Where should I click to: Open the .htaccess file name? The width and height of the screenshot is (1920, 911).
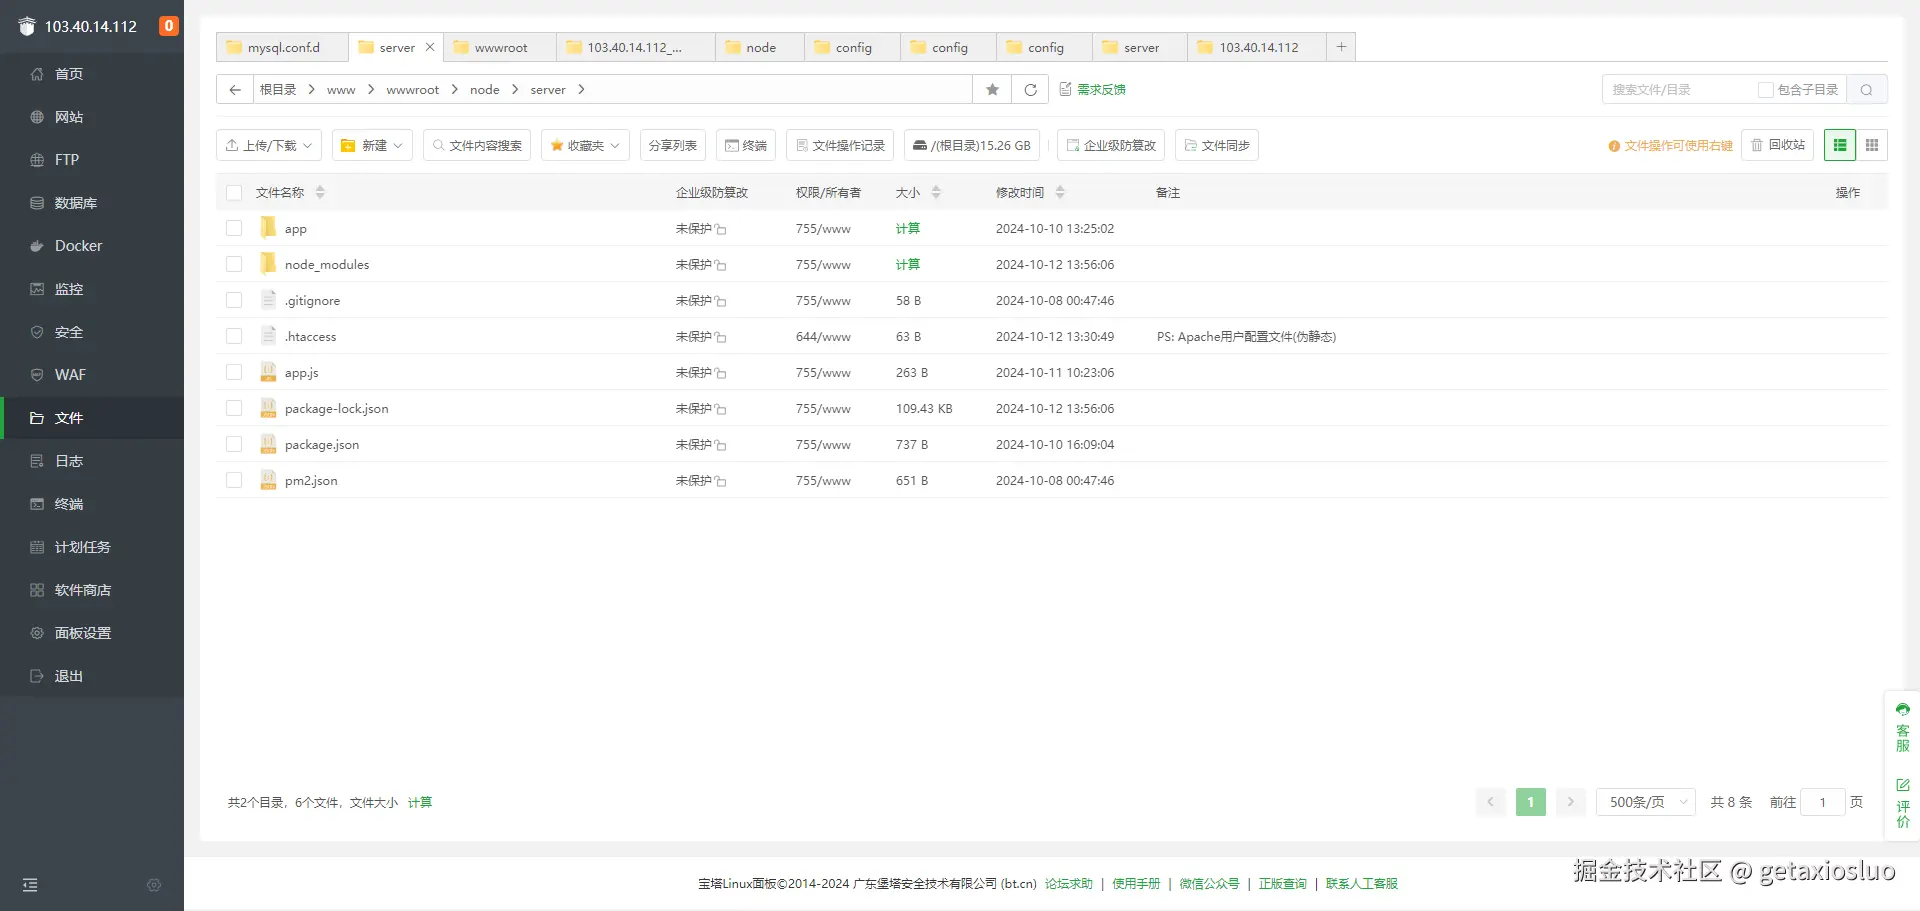tap(311, 337)
